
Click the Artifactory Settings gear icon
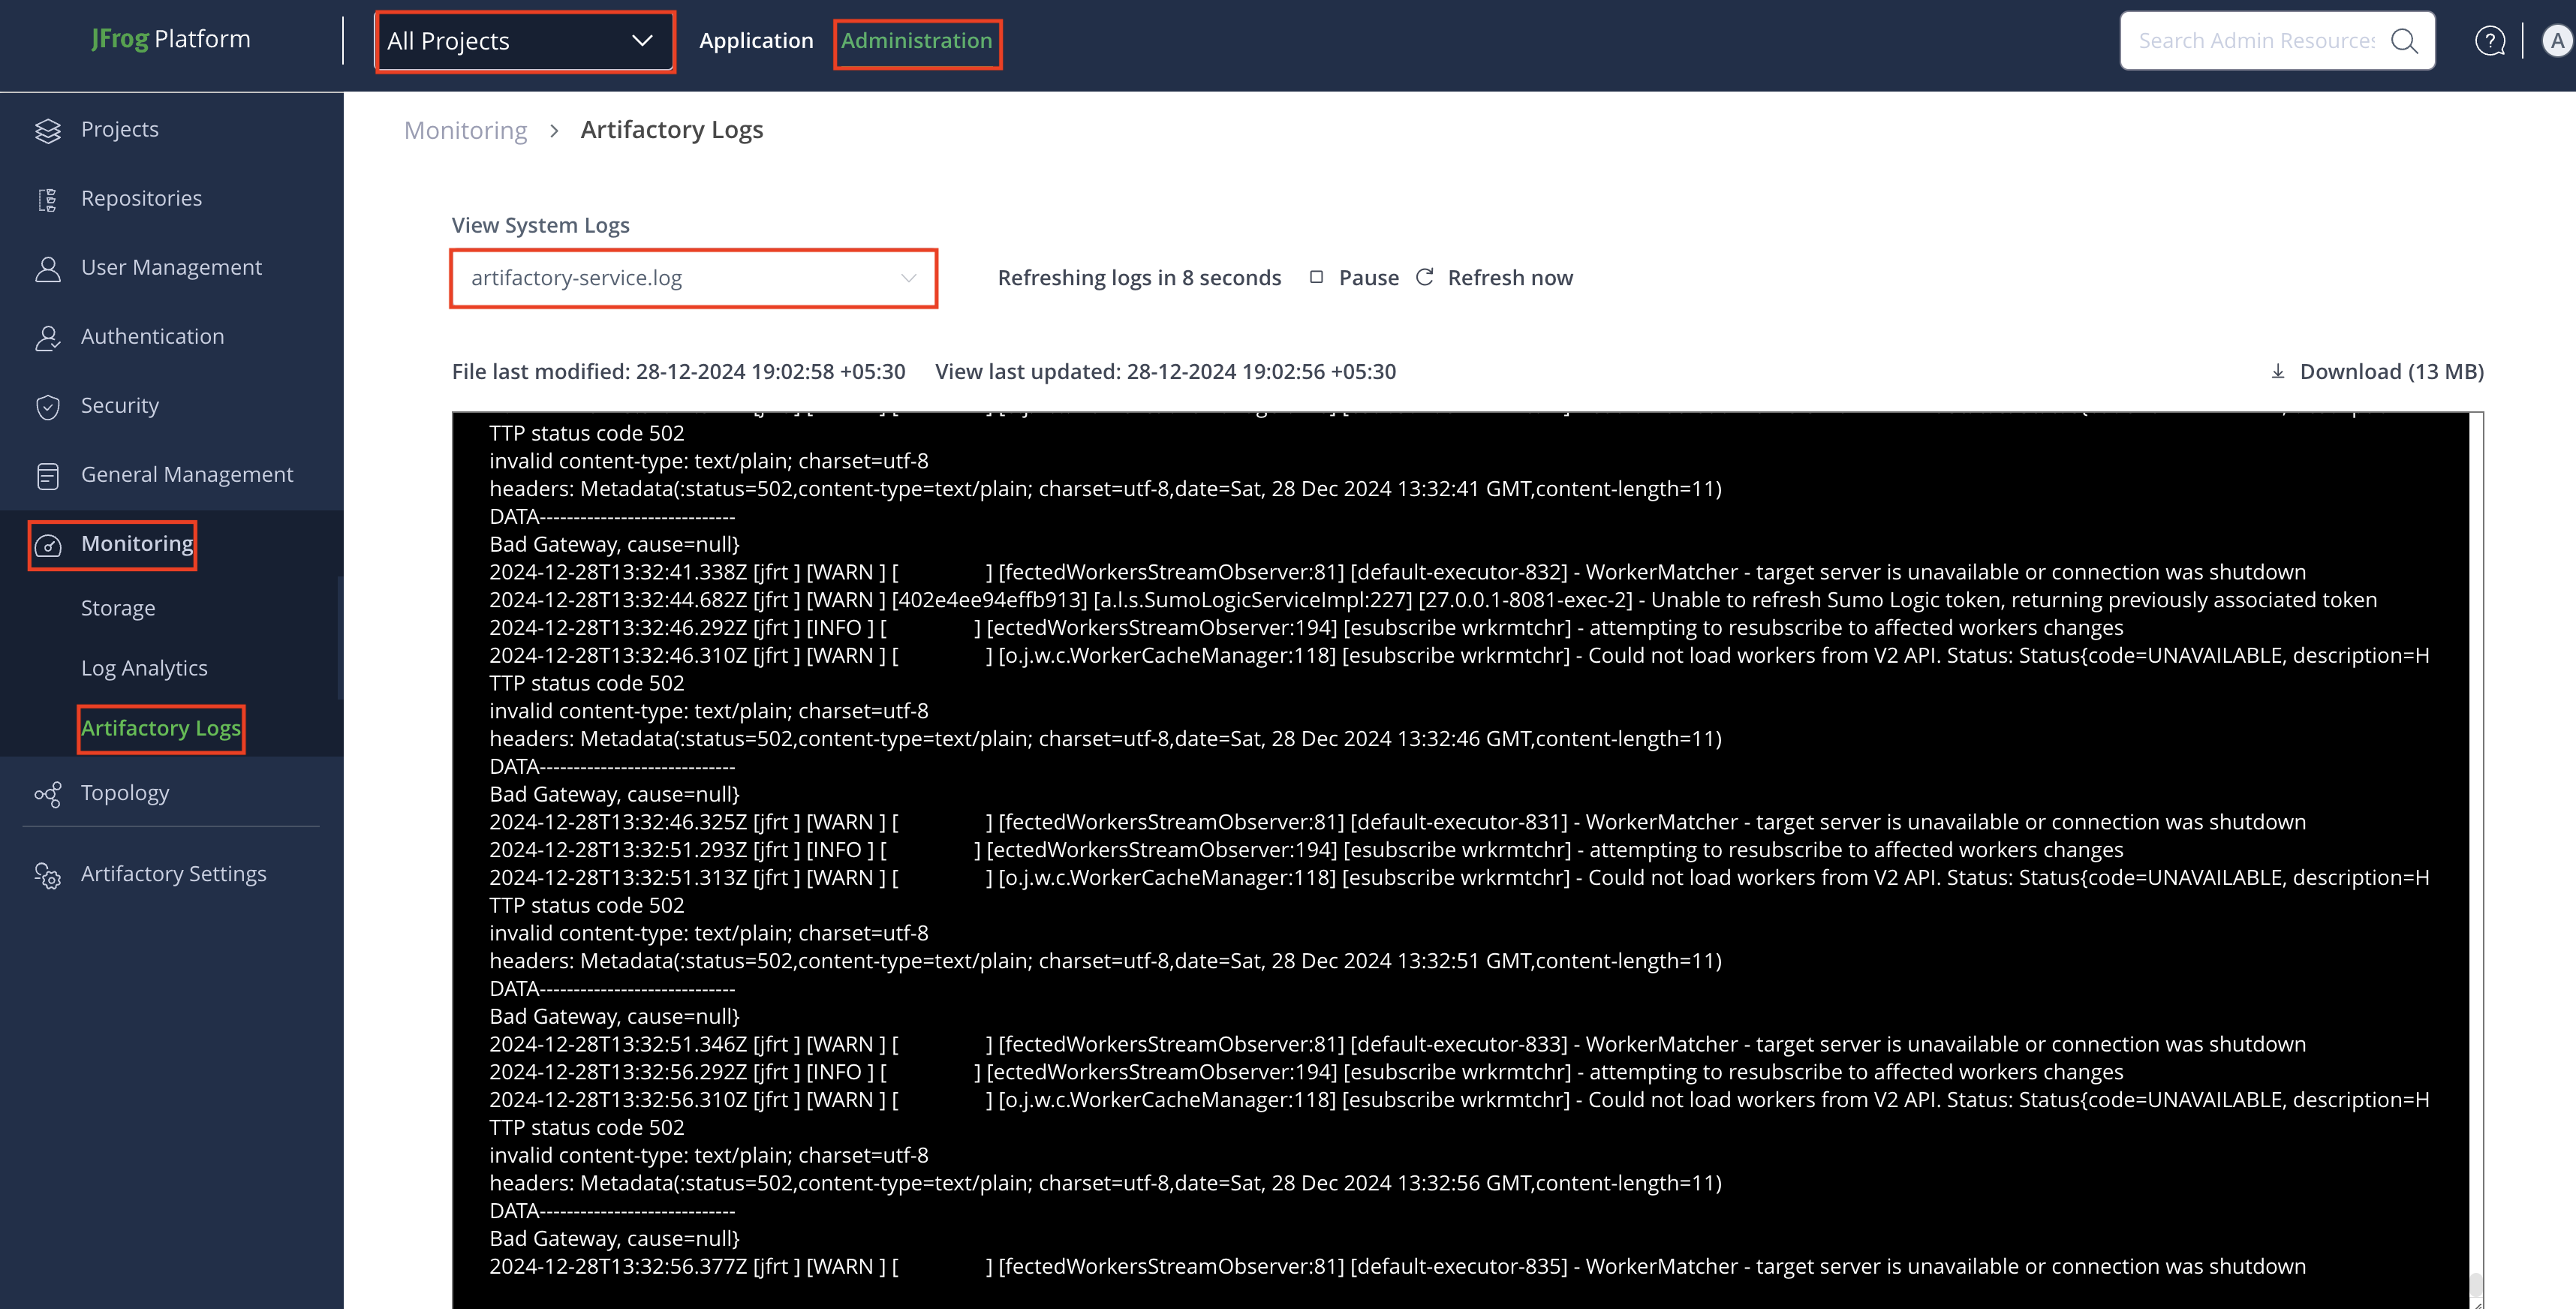click(47, 876)
